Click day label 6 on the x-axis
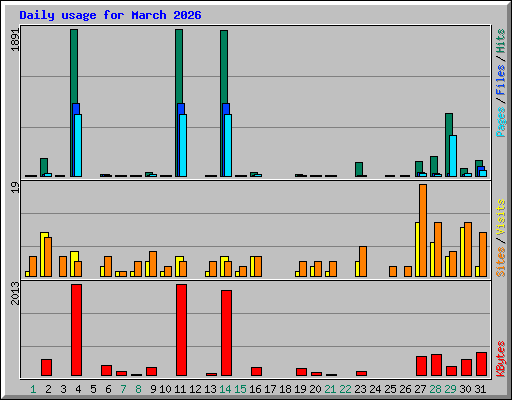512x400 pixels. coord(108,389)
